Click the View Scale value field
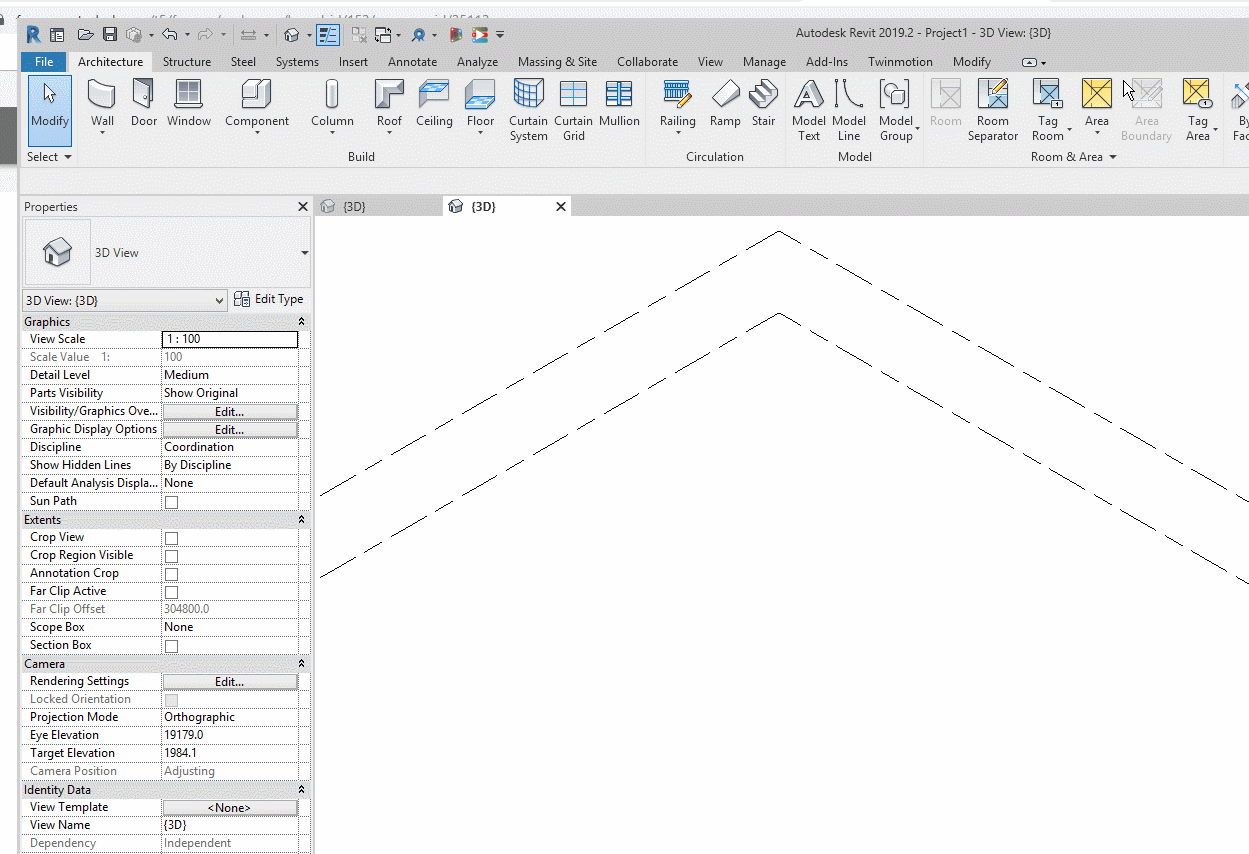This screenshot has width=1249, height=854. (229, 338)
